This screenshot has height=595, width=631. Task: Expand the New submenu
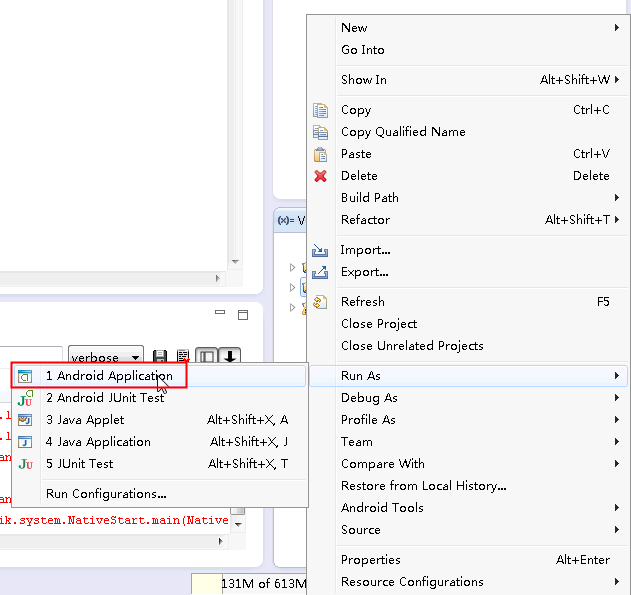point(617,28)
